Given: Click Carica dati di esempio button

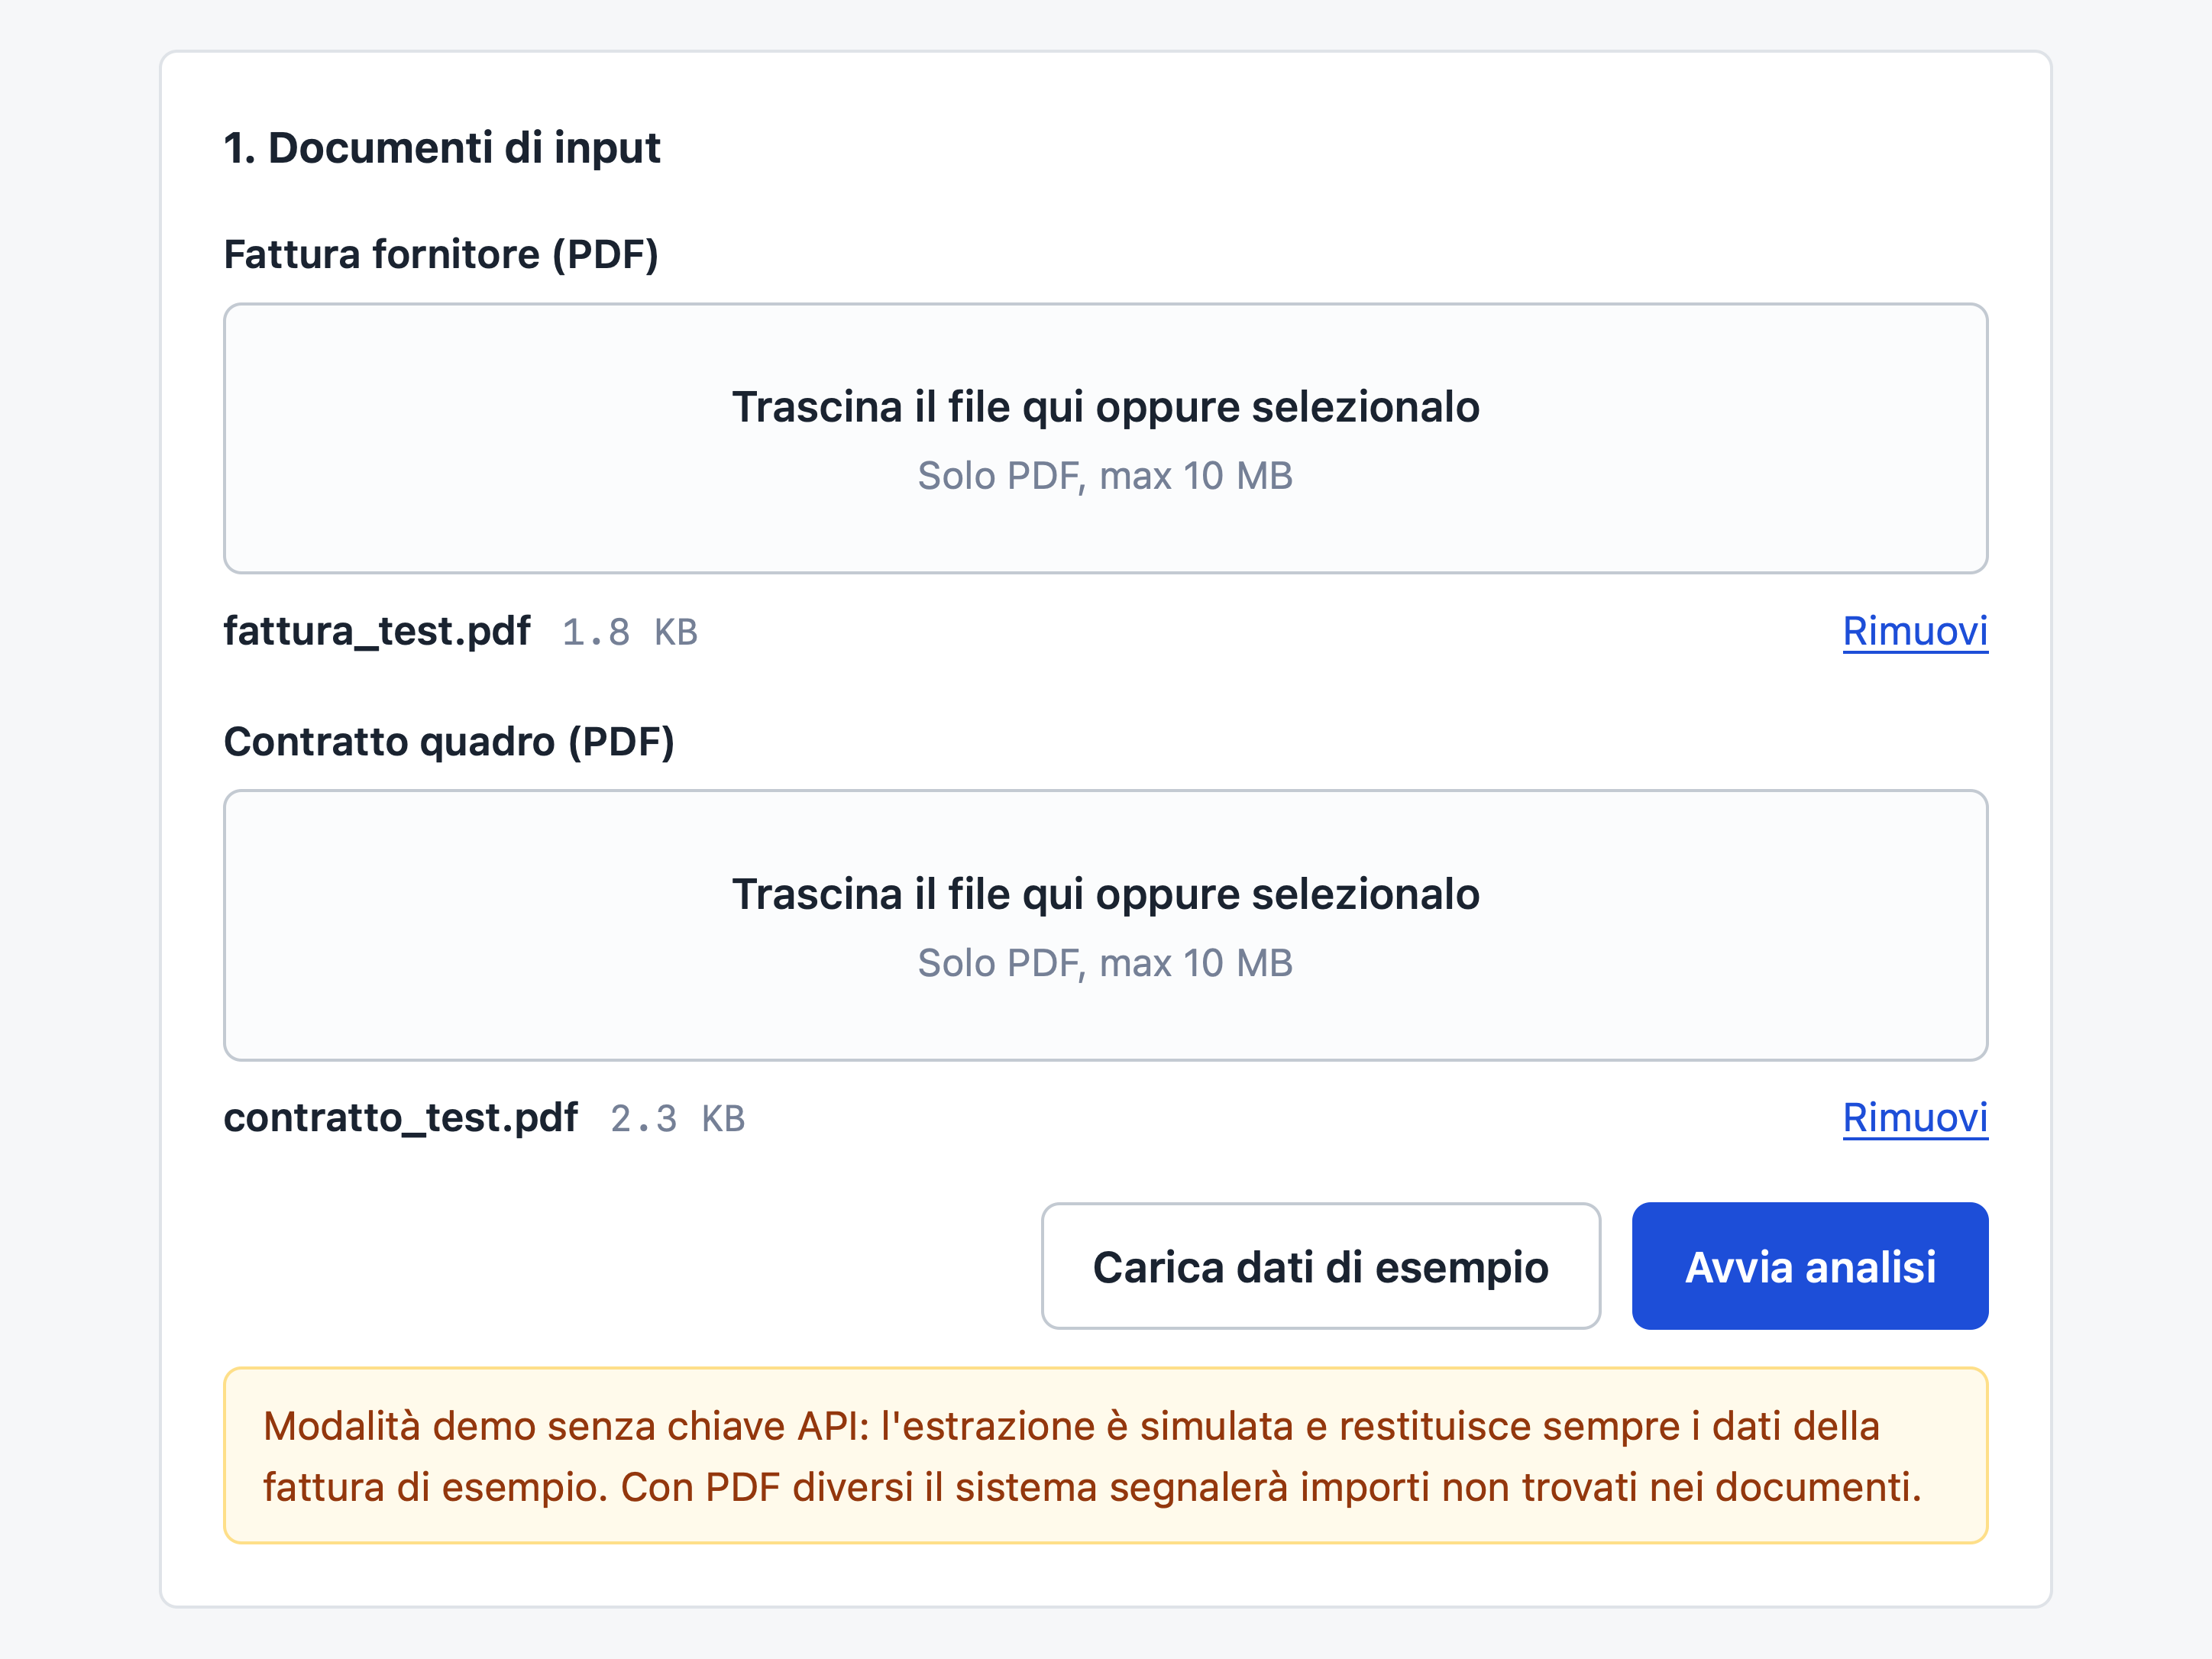Looking at the screenshot, I should click(1320, 1266).
